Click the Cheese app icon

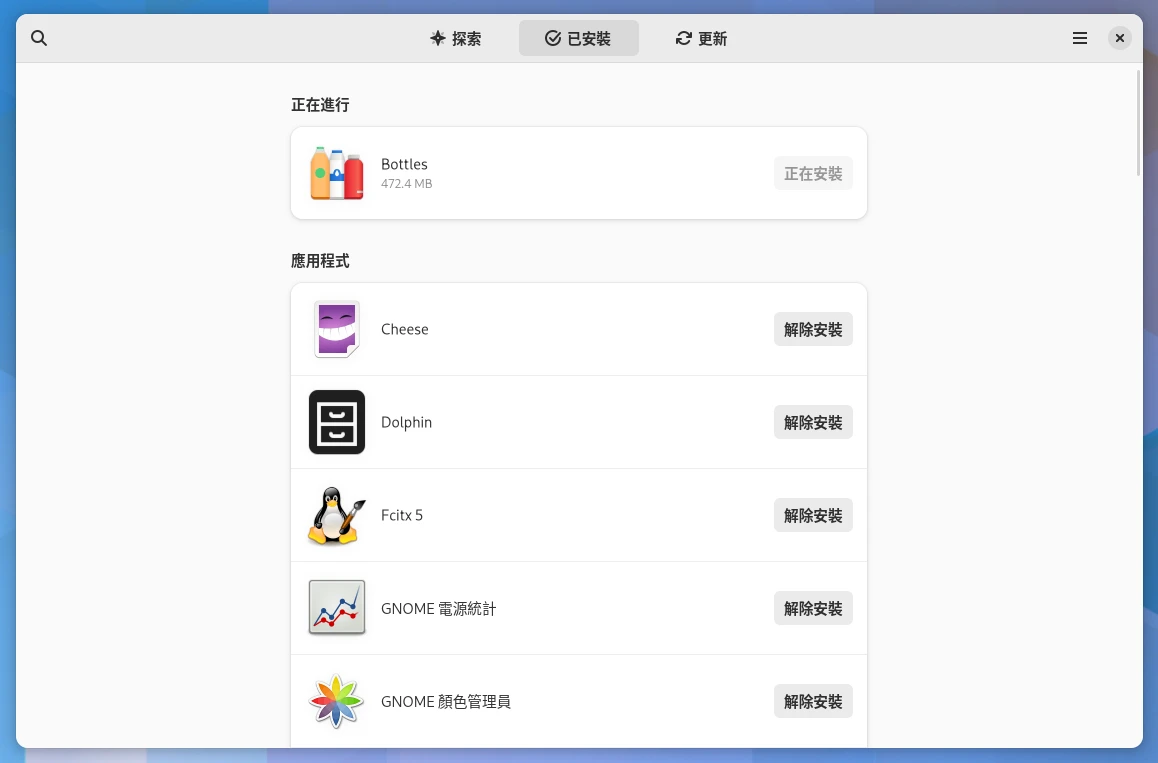[x=337, y=329]
